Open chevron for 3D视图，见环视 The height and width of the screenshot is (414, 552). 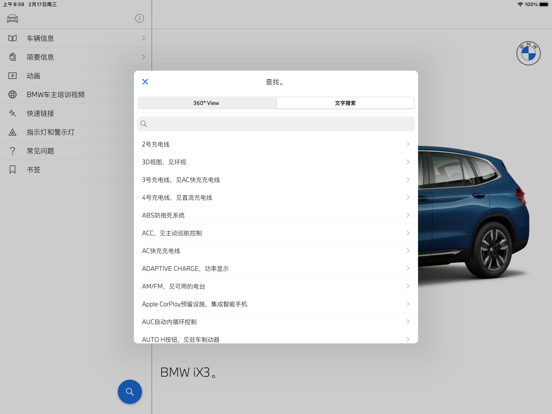[408, 162]
